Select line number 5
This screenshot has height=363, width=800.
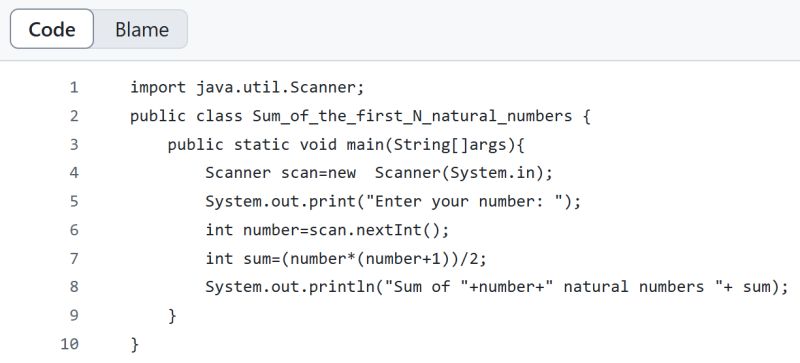tap(74, 202)
